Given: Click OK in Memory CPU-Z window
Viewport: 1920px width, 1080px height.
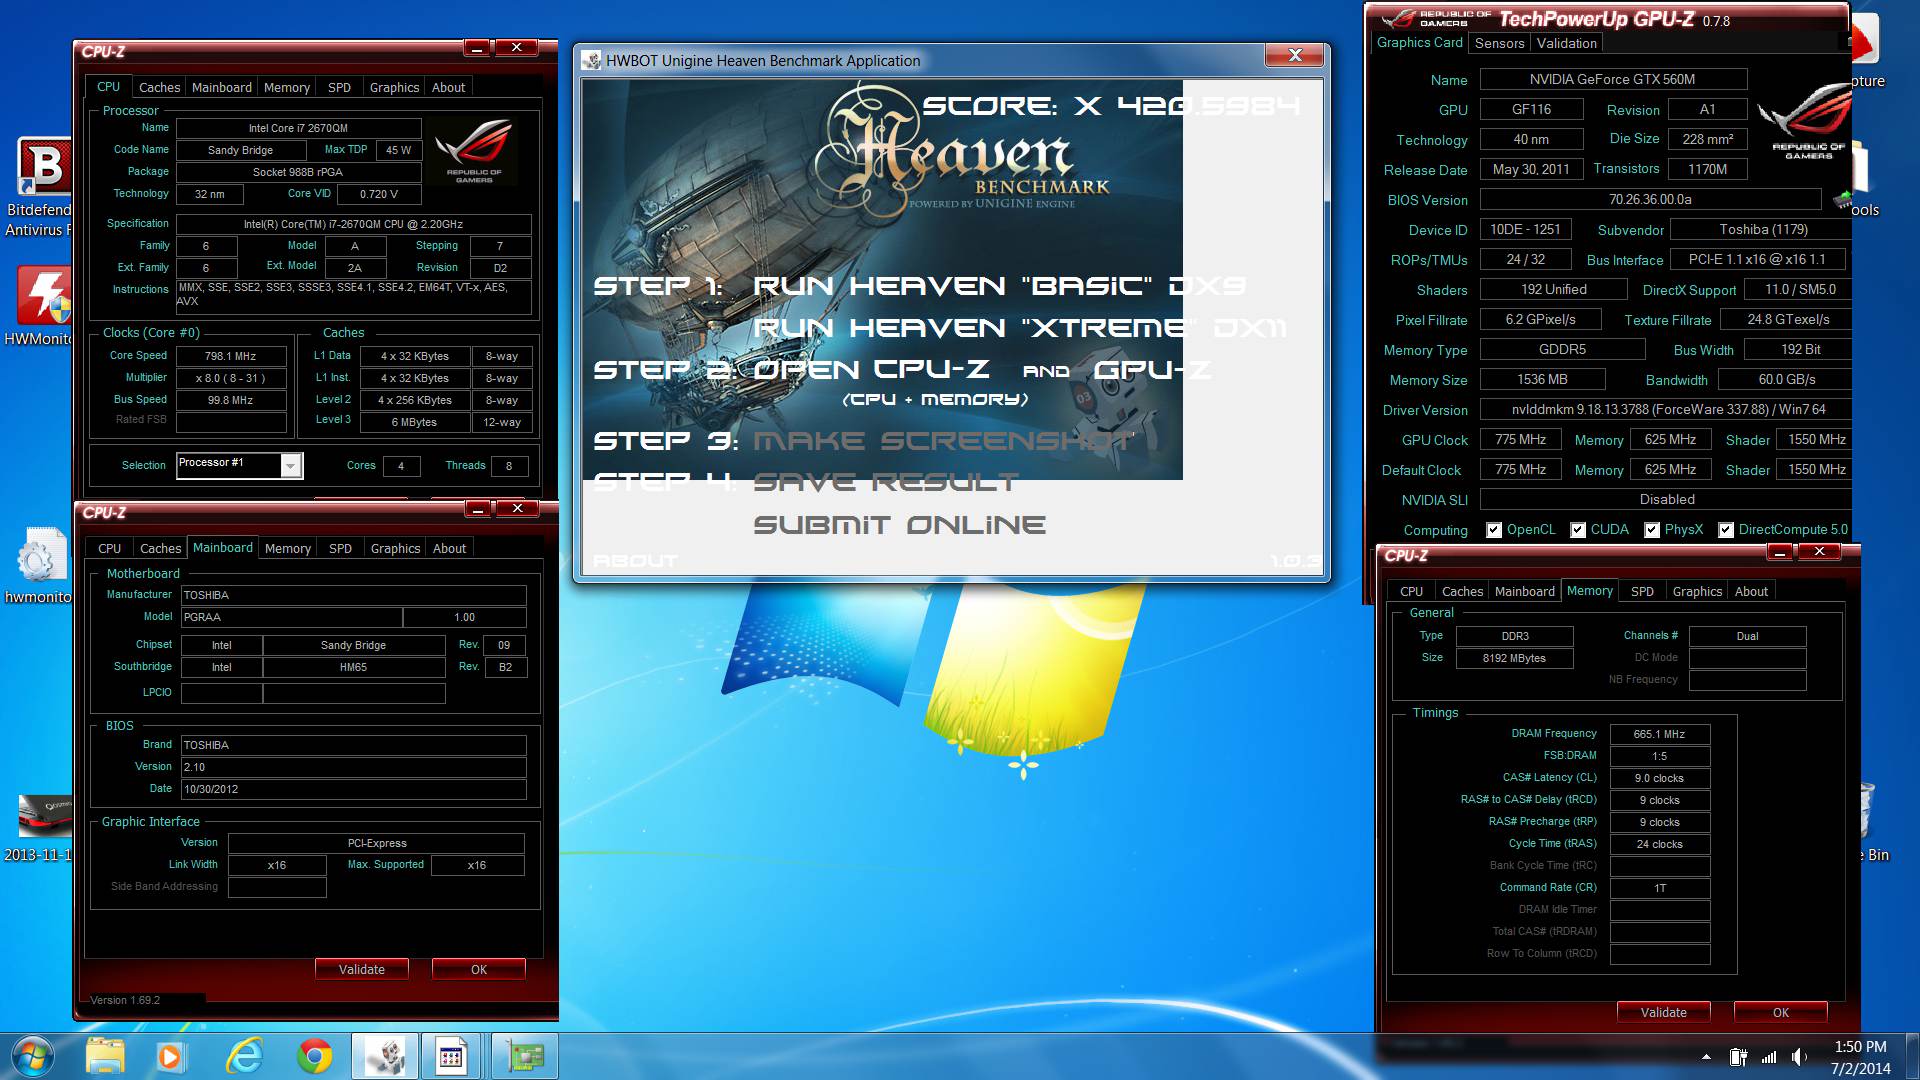Looking at the screenshot, I should coord(1781,1012).
